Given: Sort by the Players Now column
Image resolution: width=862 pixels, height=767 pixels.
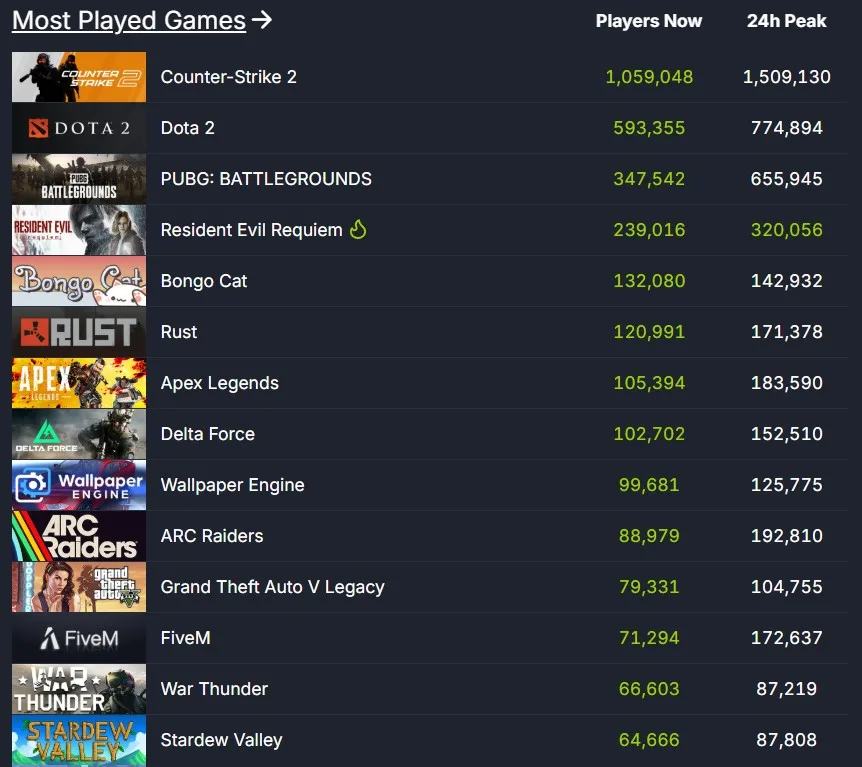Looking at the screenshot, I should [649, 20].
